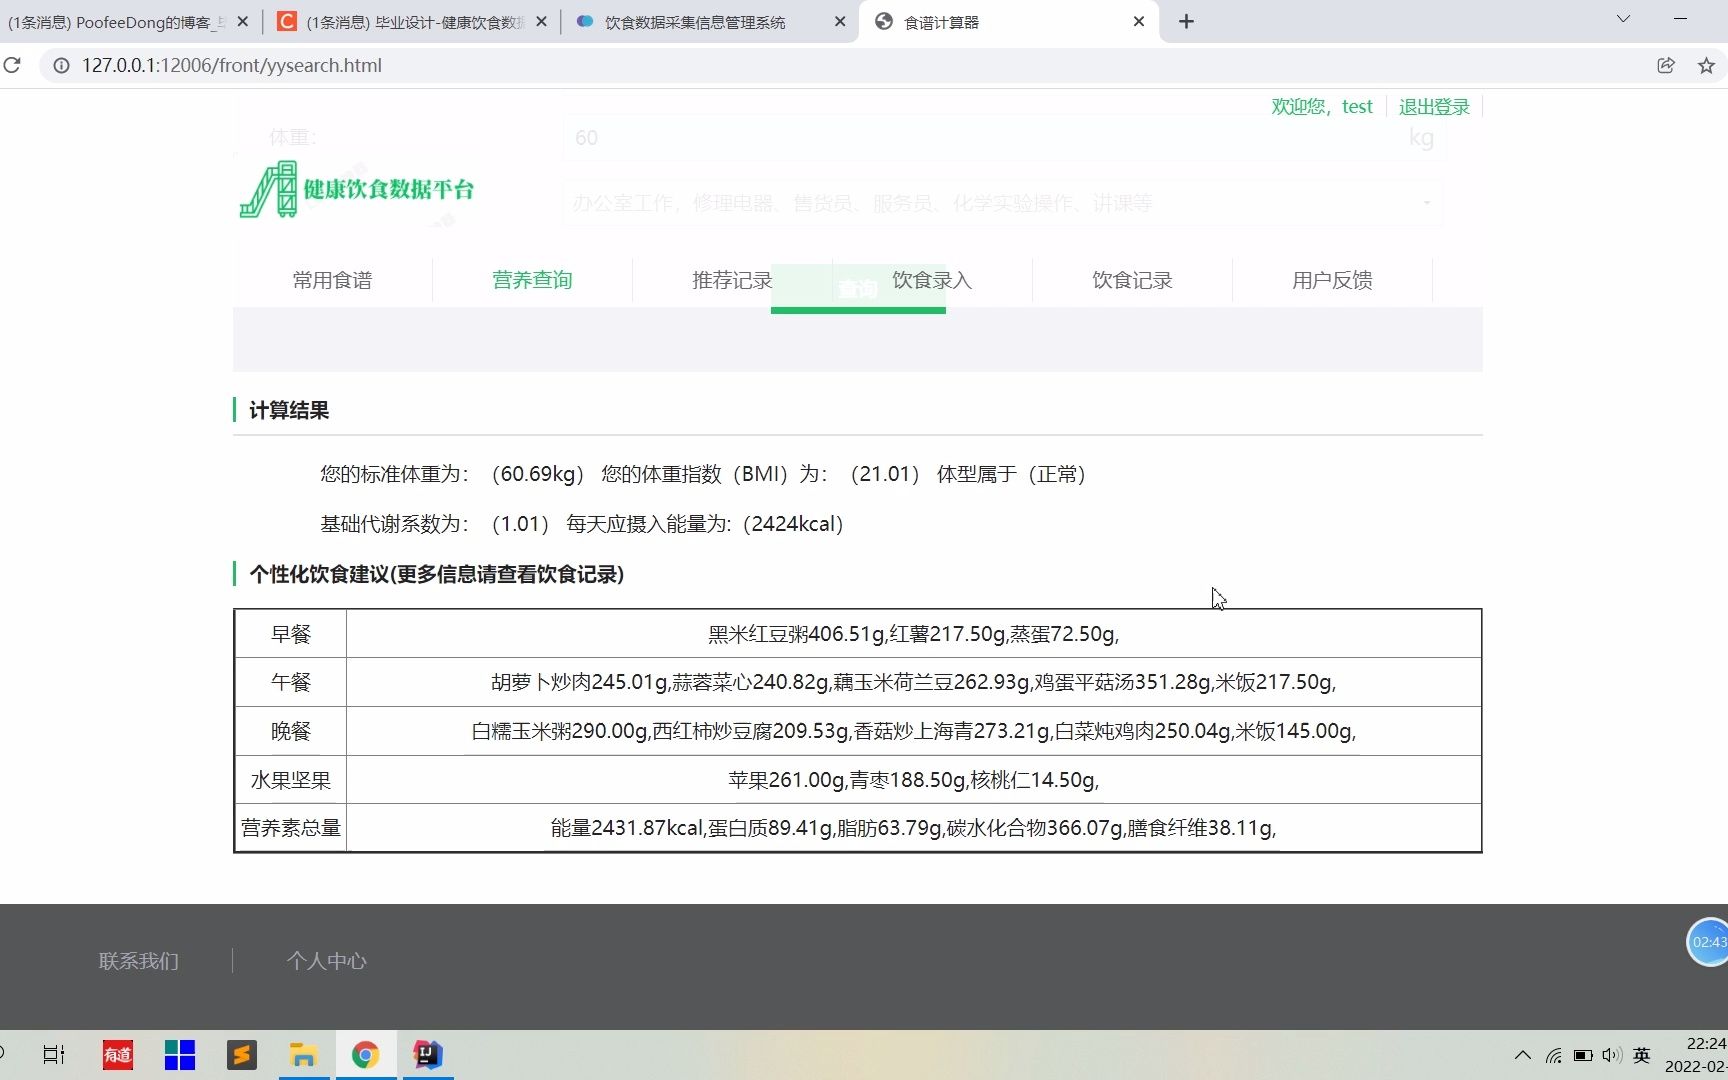Viewport: 1728px width, 1080px height.
Task: Click the address bar URL
Action: [232, 65]
